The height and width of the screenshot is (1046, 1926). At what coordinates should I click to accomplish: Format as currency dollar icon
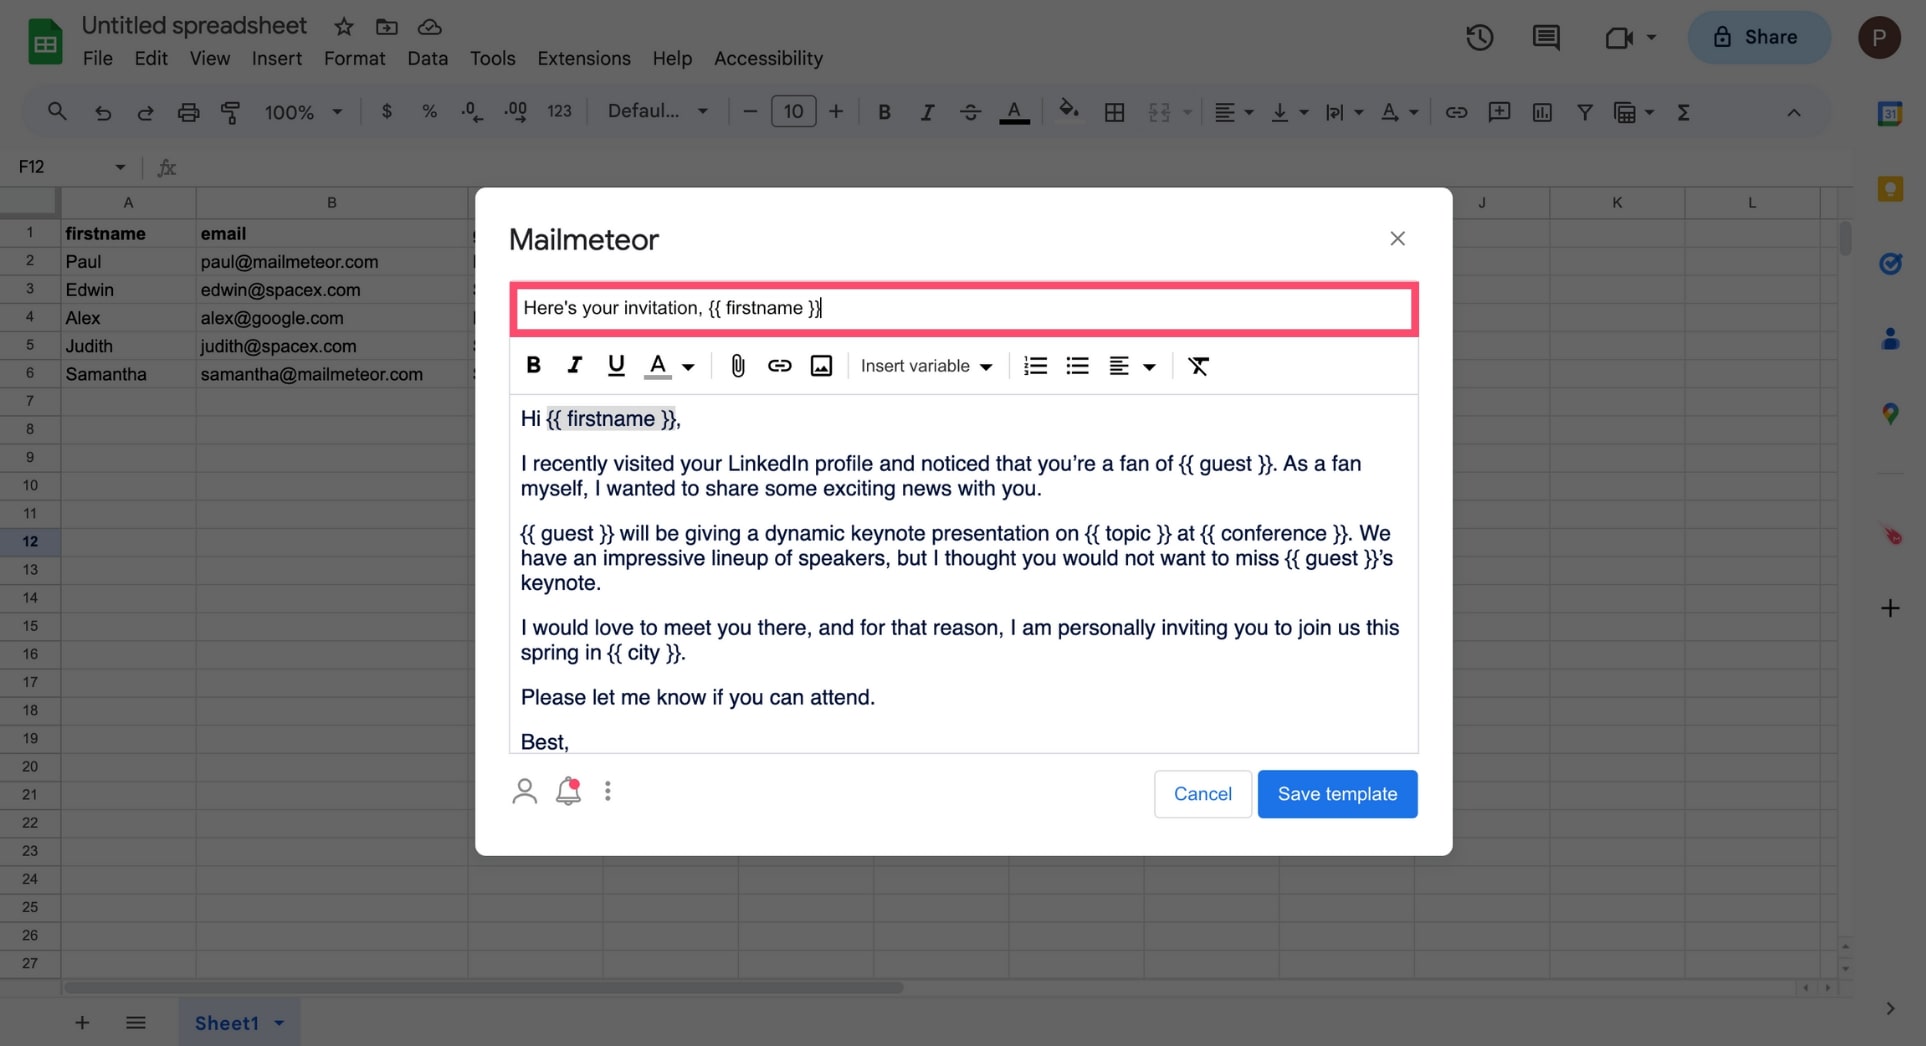[387, 112]
